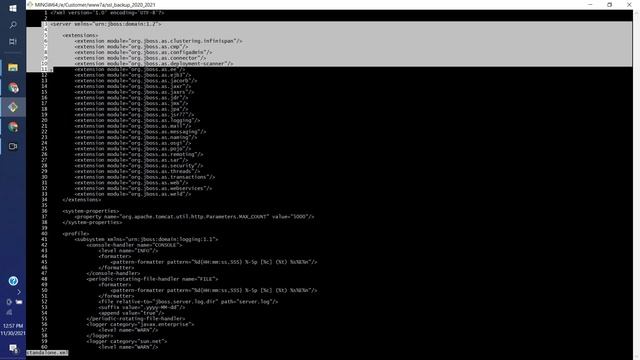
Task: Close the MINGW64 terminal window
Action: (x=629, y=4)
